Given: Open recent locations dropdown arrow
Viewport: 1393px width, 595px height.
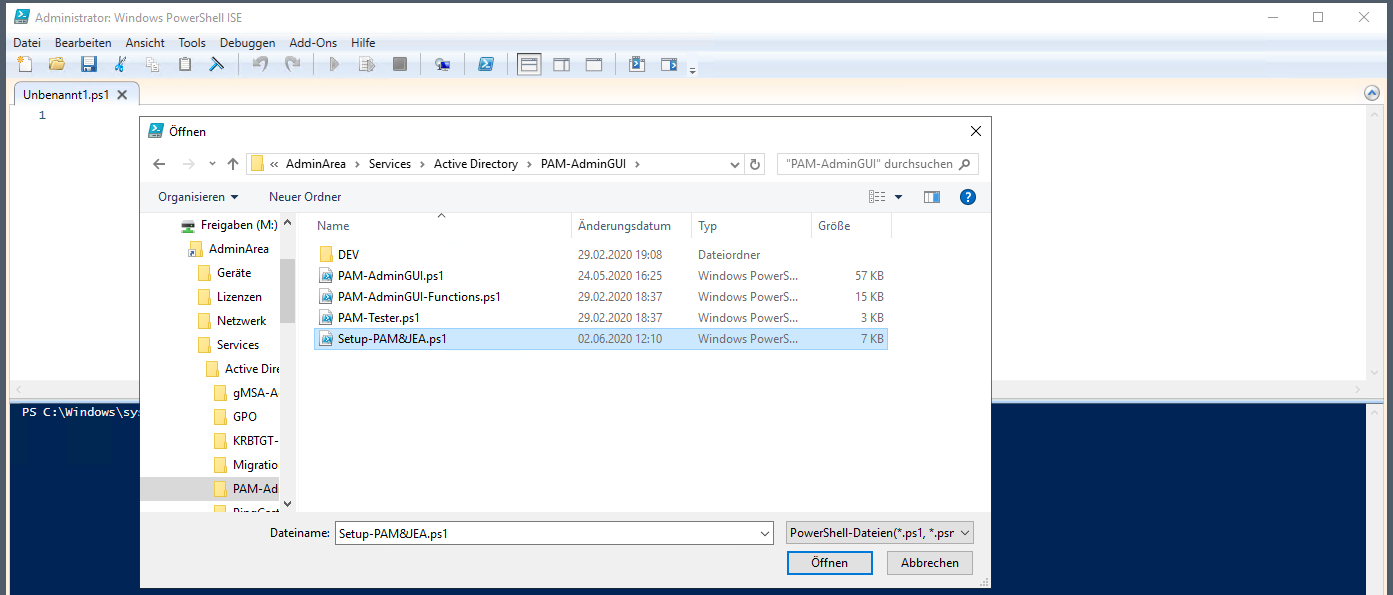Looking at the screenshot, I should (212, 164).
